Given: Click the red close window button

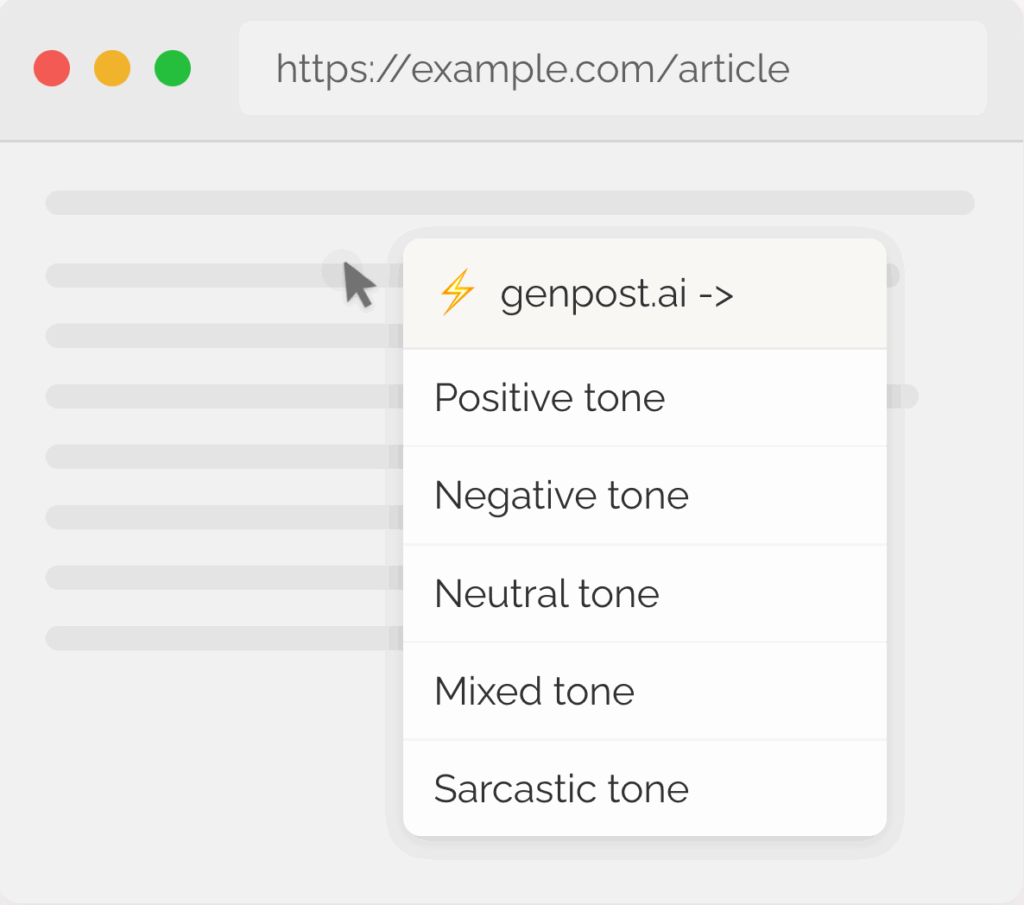Looking at the screenshot, I should click(52, 69).
